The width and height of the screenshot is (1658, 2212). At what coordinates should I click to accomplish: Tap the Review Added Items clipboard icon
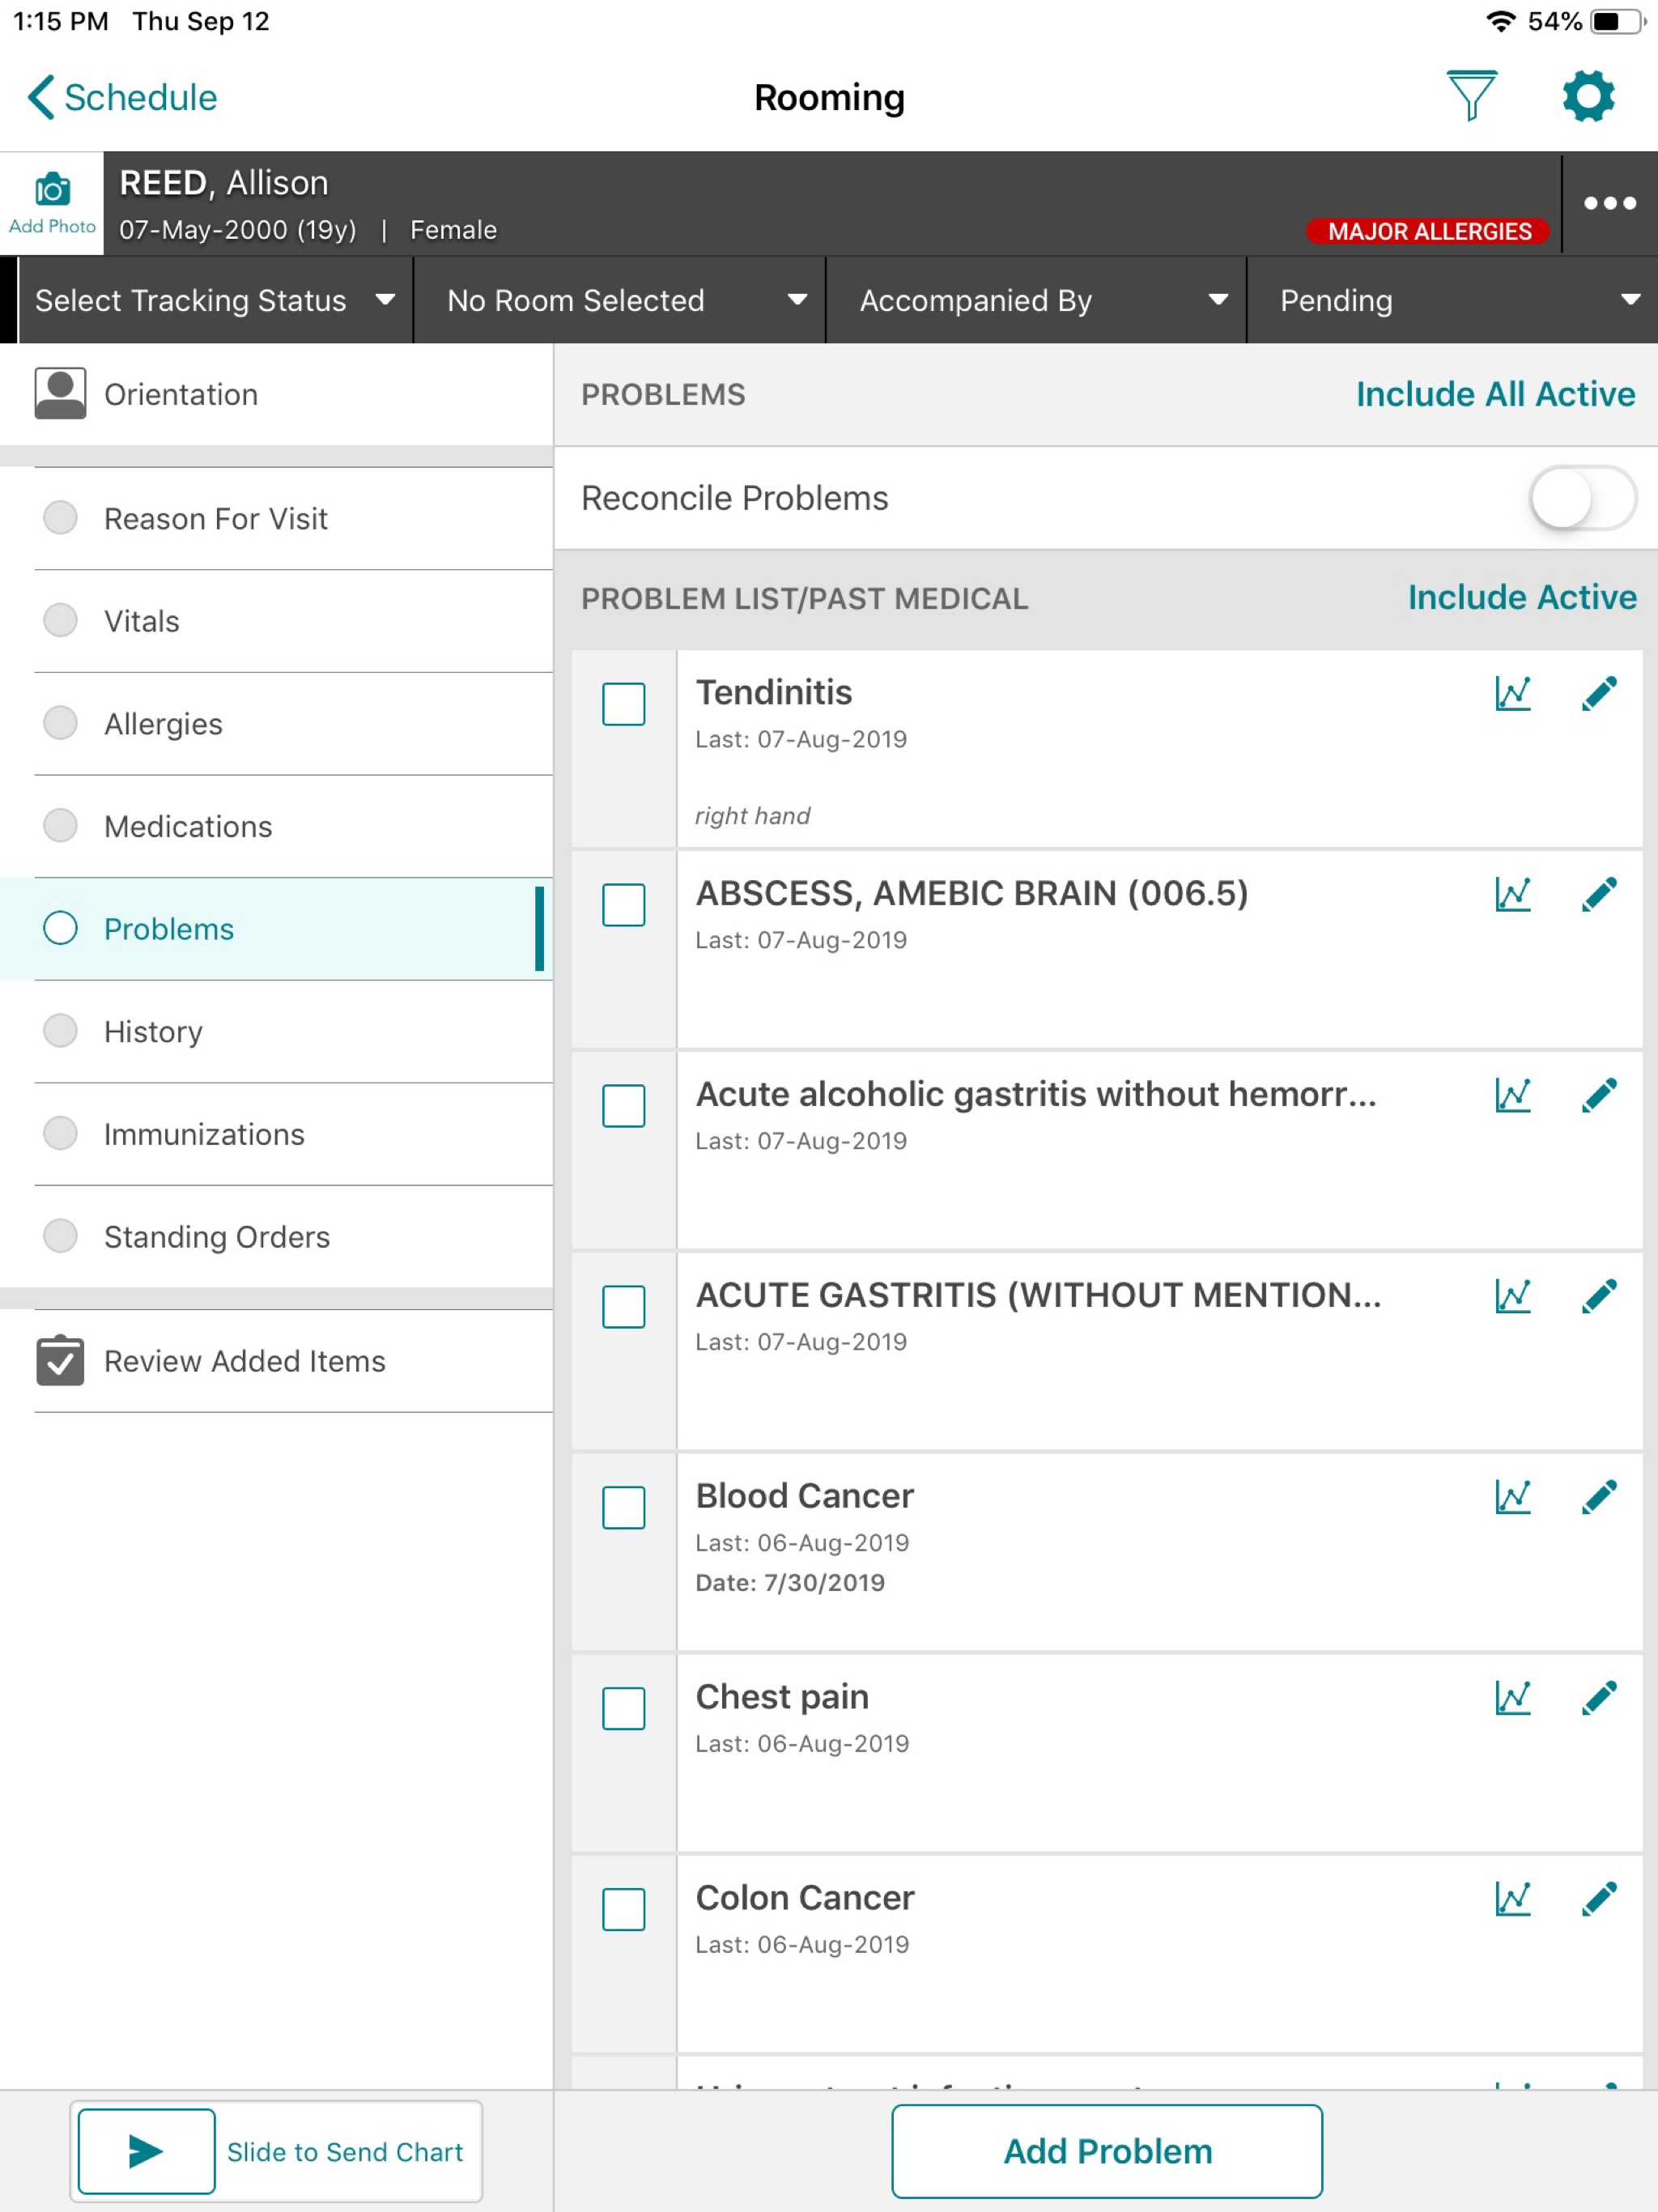(x=60, y=1360)
